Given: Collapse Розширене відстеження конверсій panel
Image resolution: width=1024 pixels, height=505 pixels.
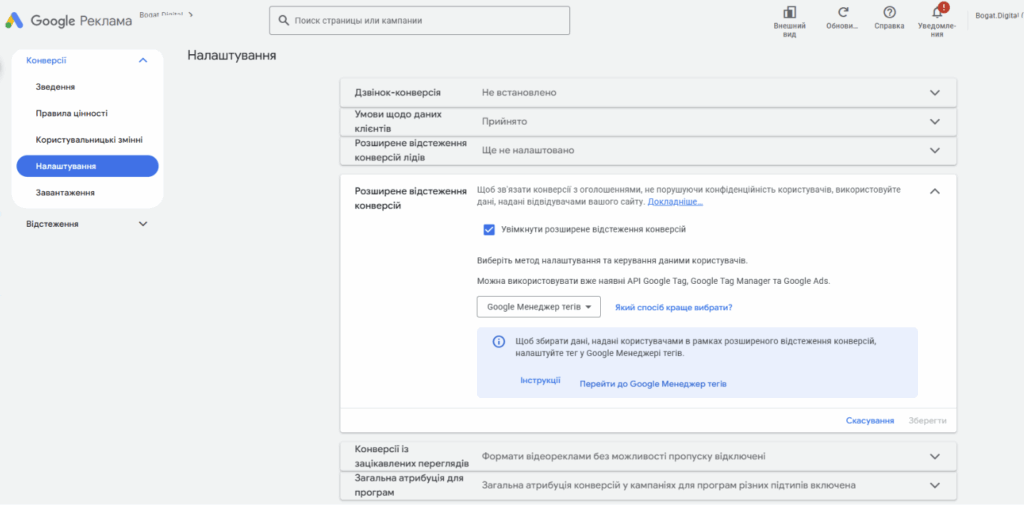Looking at the screenshot, I should tap(935, 191).
